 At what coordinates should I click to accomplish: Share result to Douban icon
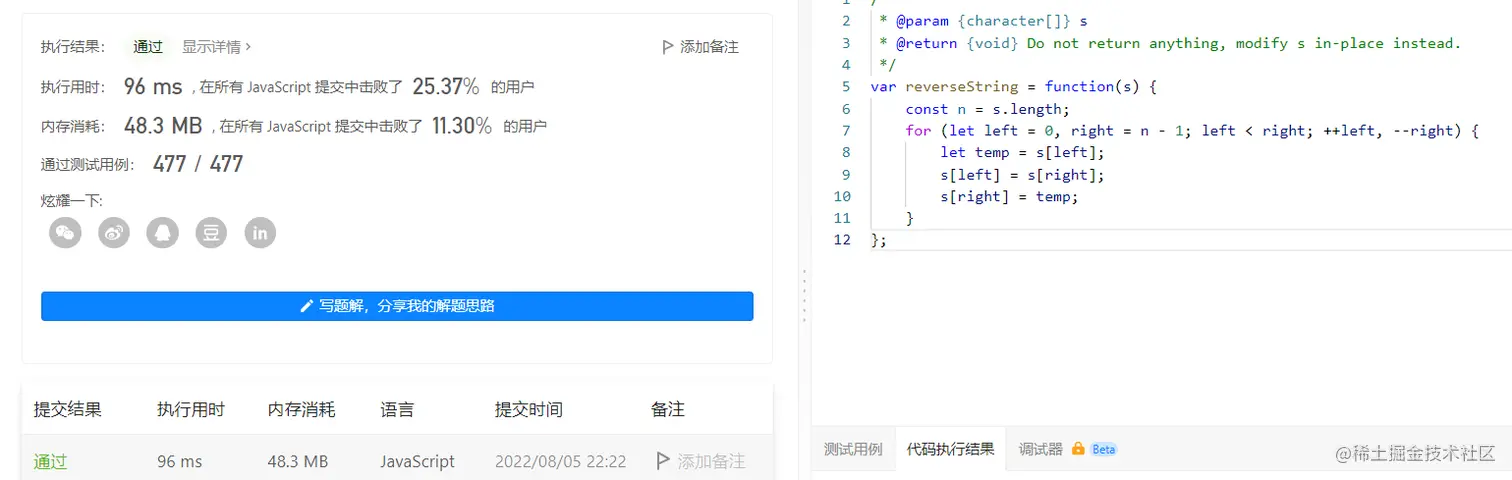click(x=211, y=233)
